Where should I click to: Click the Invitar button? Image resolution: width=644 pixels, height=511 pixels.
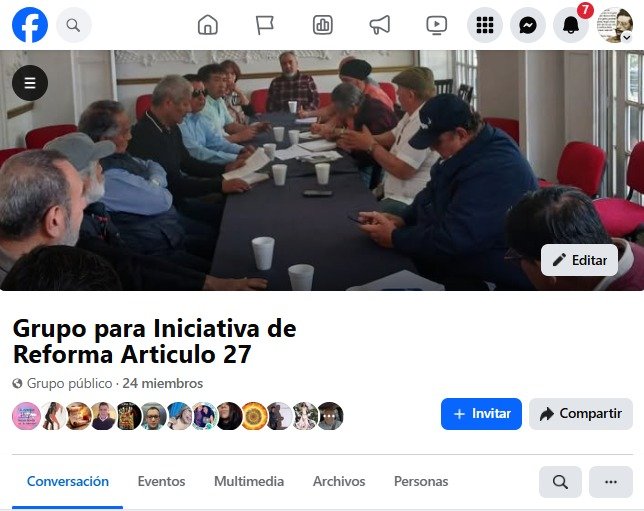[481, 414]
